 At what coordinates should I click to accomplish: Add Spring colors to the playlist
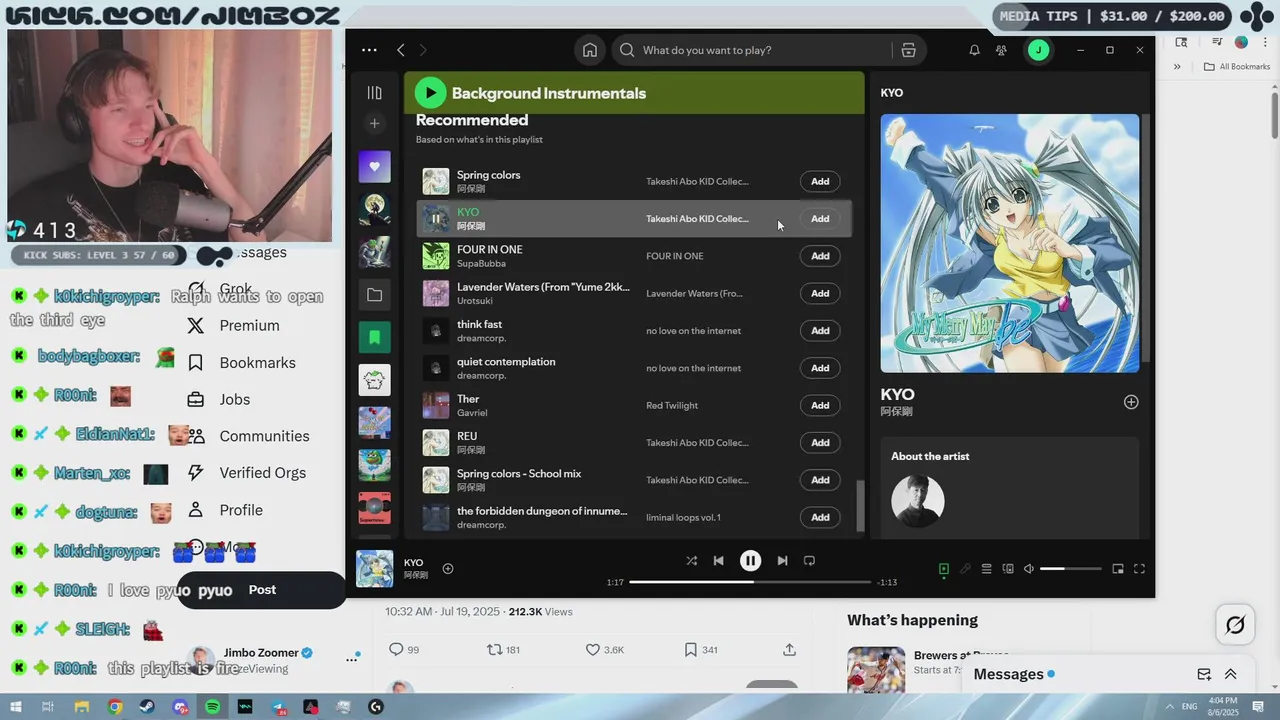pos(820,181)
